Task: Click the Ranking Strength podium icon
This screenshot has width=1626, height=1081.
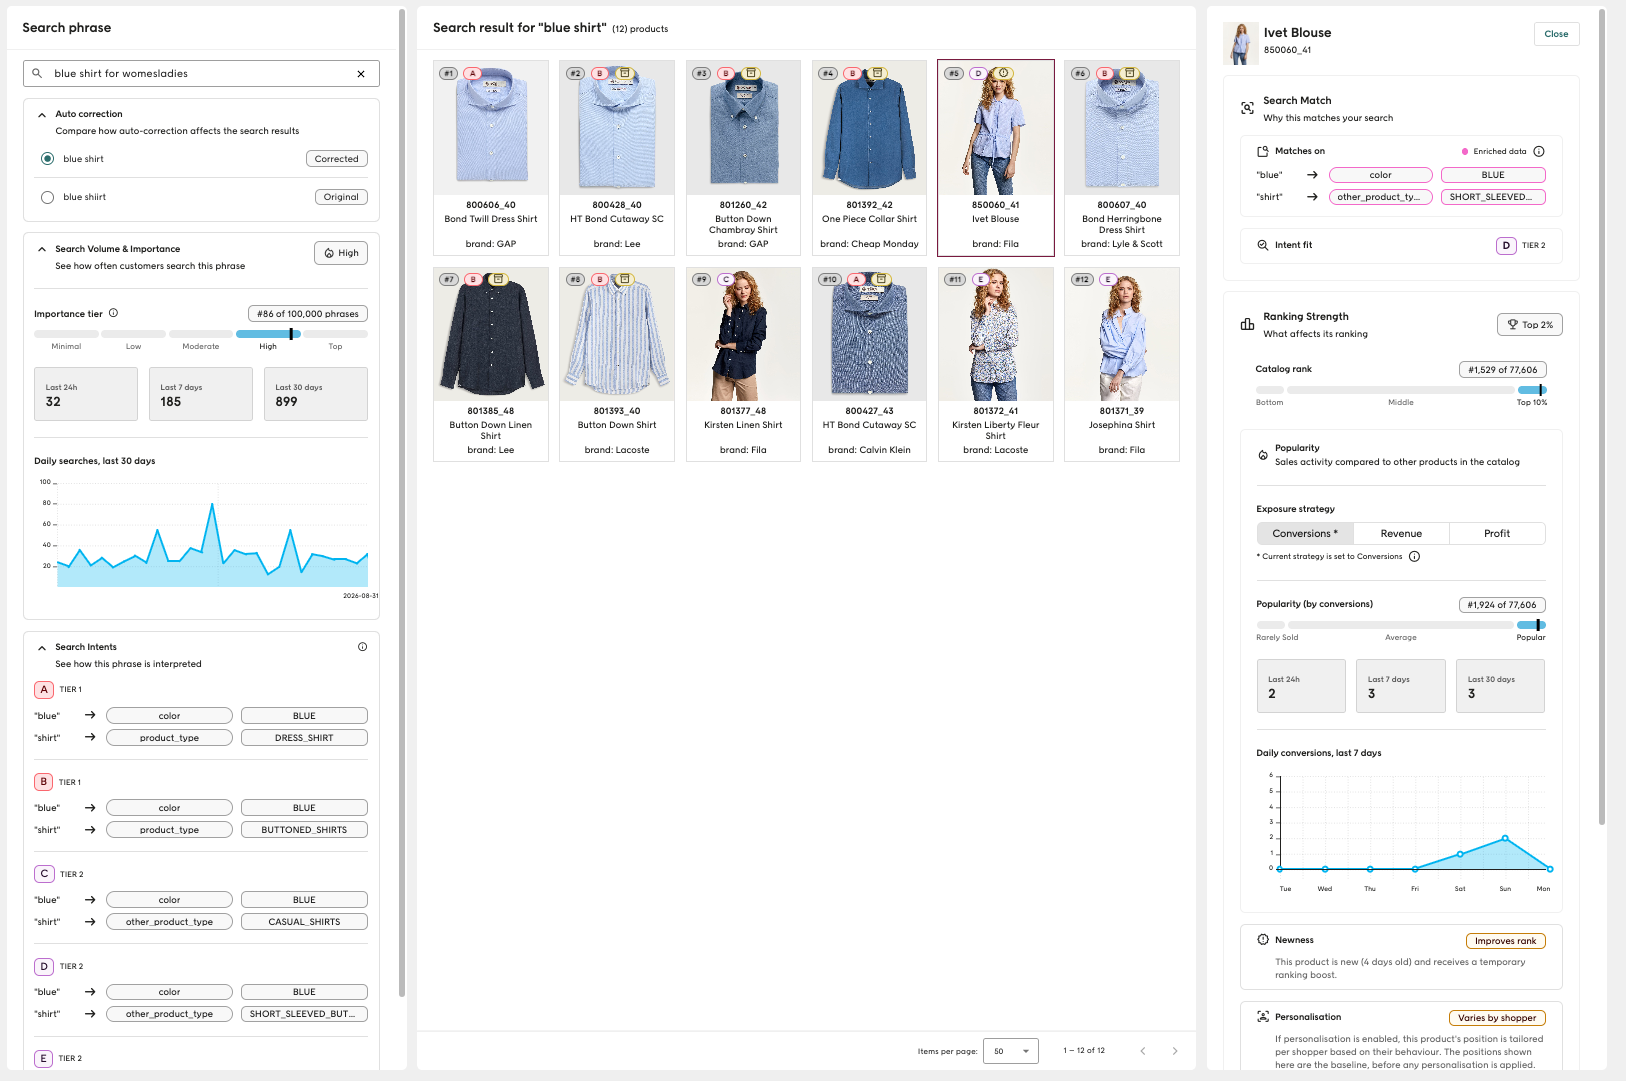Action: 1247,324
